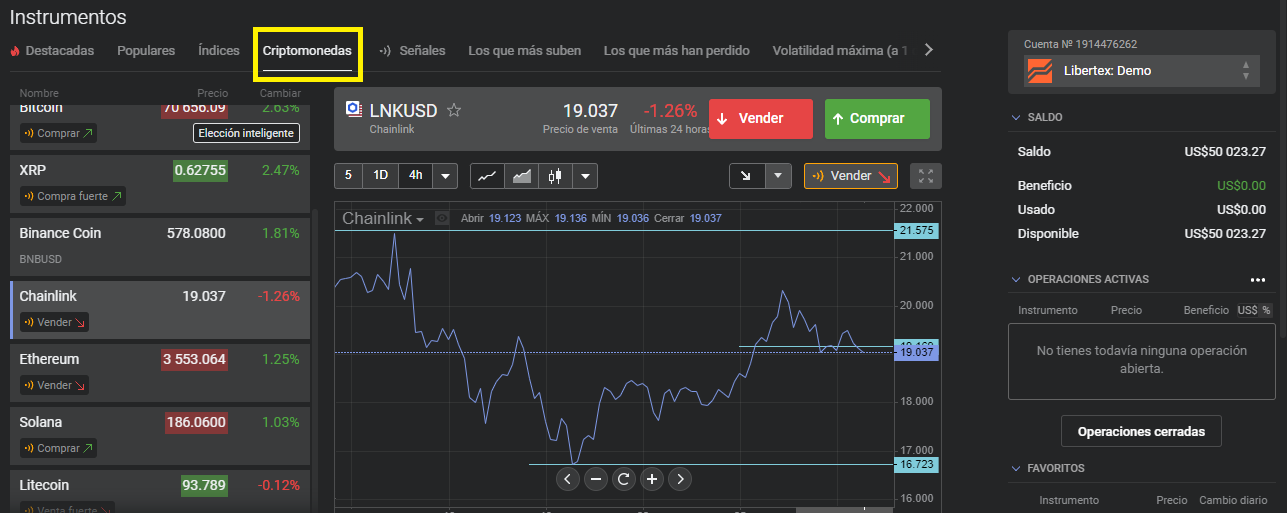Open the timeframe dropdown arrow

tap(444, 176)
